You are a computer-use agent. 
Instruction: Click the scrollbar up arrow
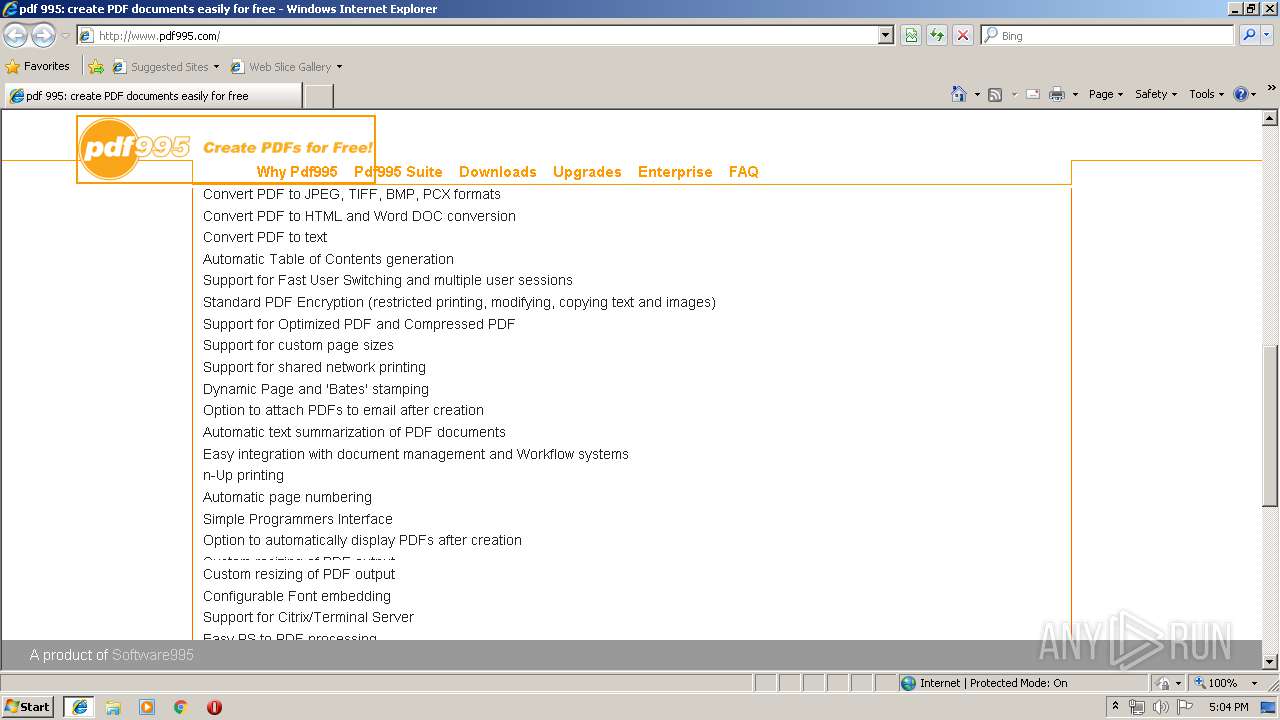click(x=1270, y=118)
